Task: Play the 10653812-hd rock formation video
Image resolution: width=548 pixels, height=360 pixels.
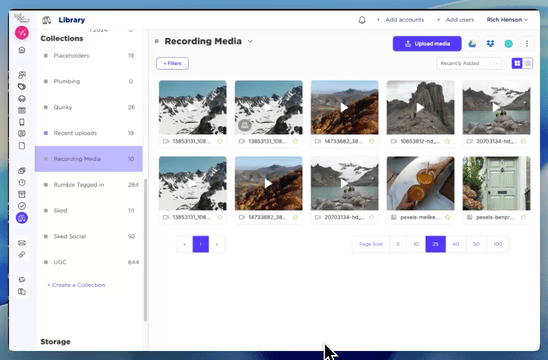Action: (x=420, y=107)
